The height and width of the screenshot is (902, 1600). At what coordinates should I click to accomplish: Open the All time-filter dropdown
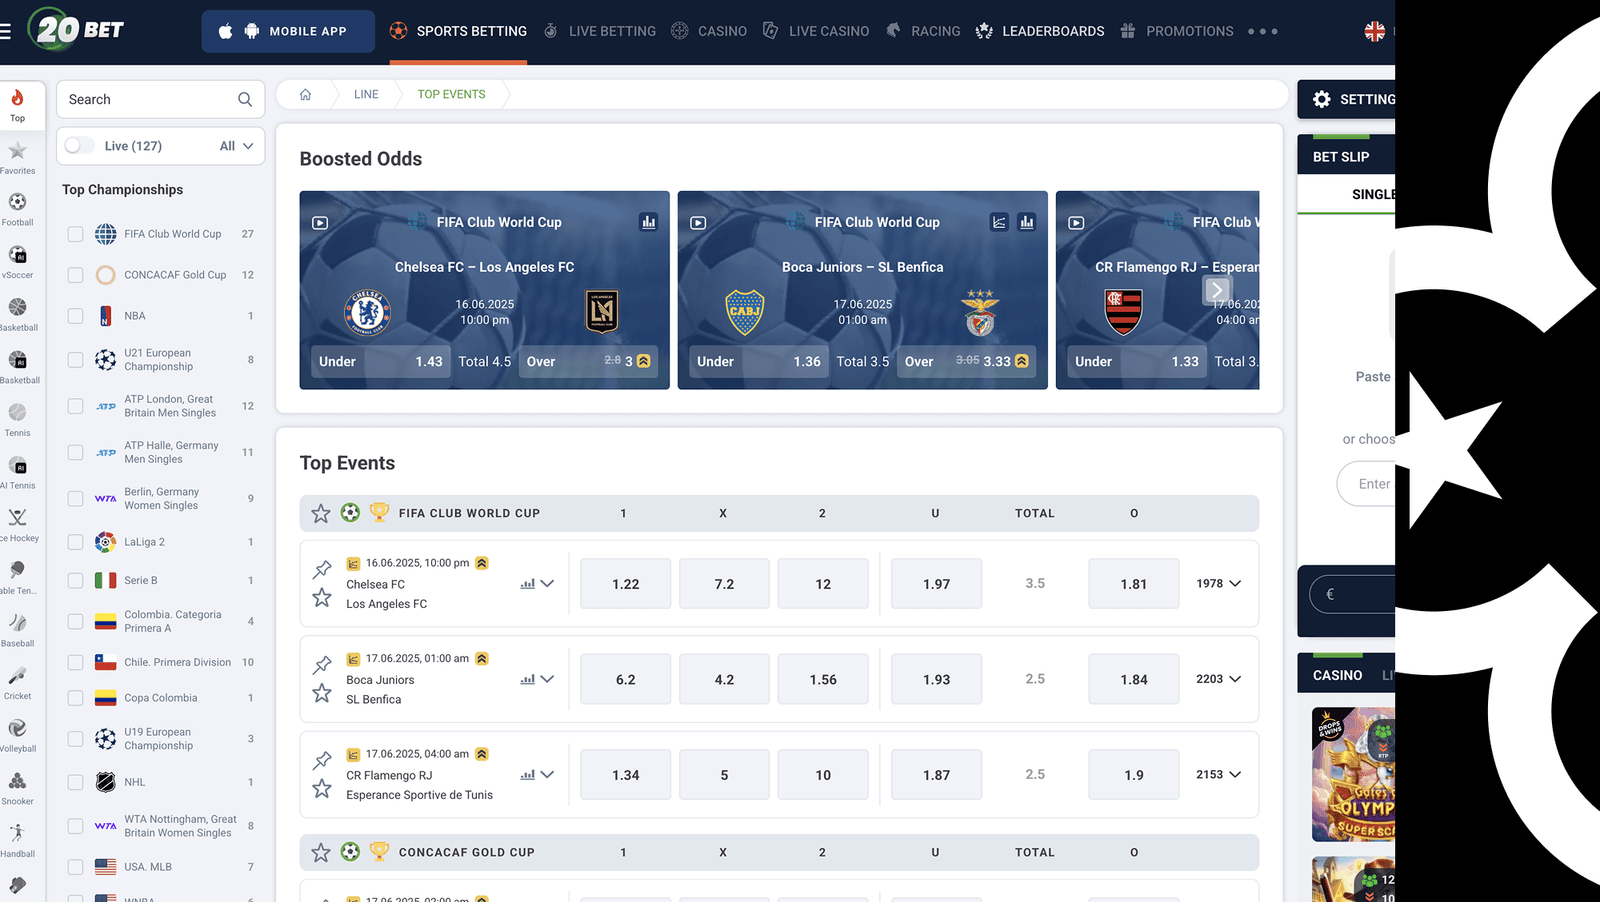click(x=237, y=146)
